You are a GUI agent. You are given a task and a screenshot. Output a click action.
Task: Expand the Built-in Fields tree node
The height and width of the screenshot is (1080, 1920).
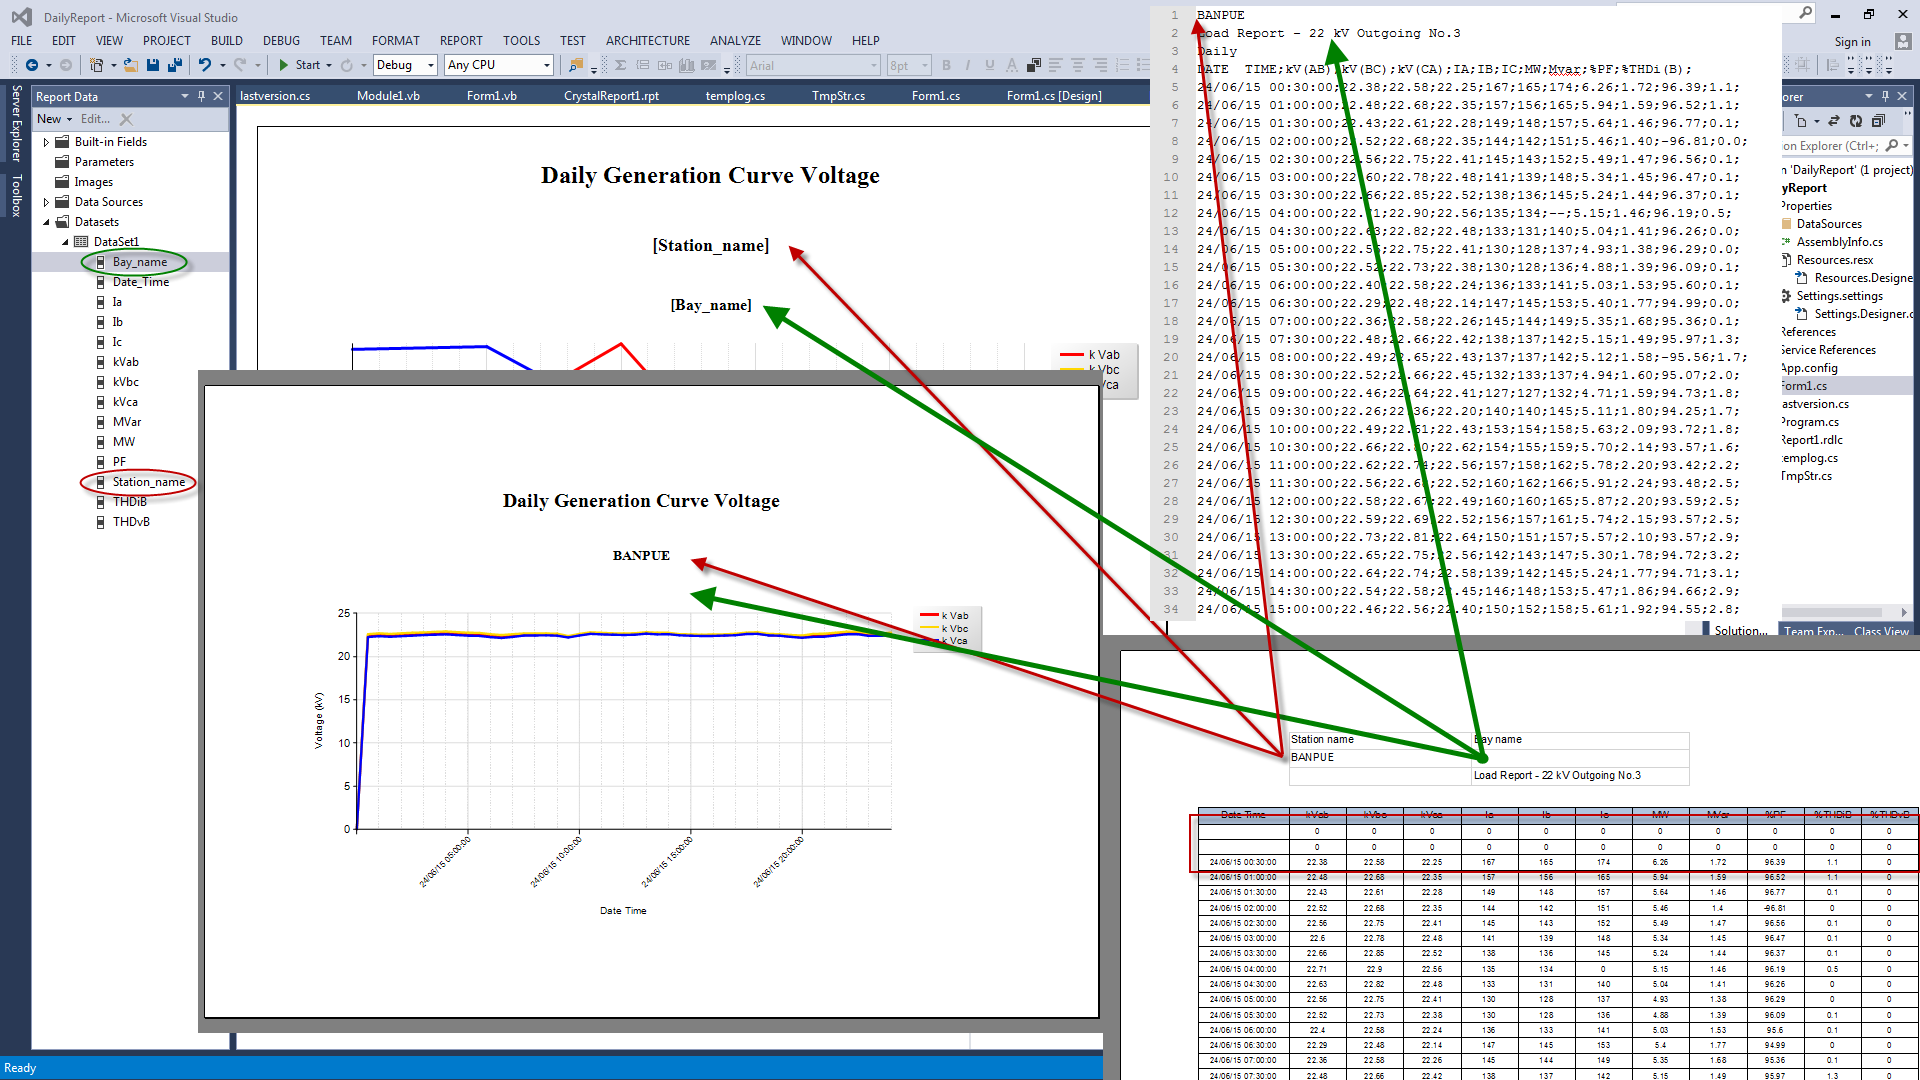(x=46, y=142)
